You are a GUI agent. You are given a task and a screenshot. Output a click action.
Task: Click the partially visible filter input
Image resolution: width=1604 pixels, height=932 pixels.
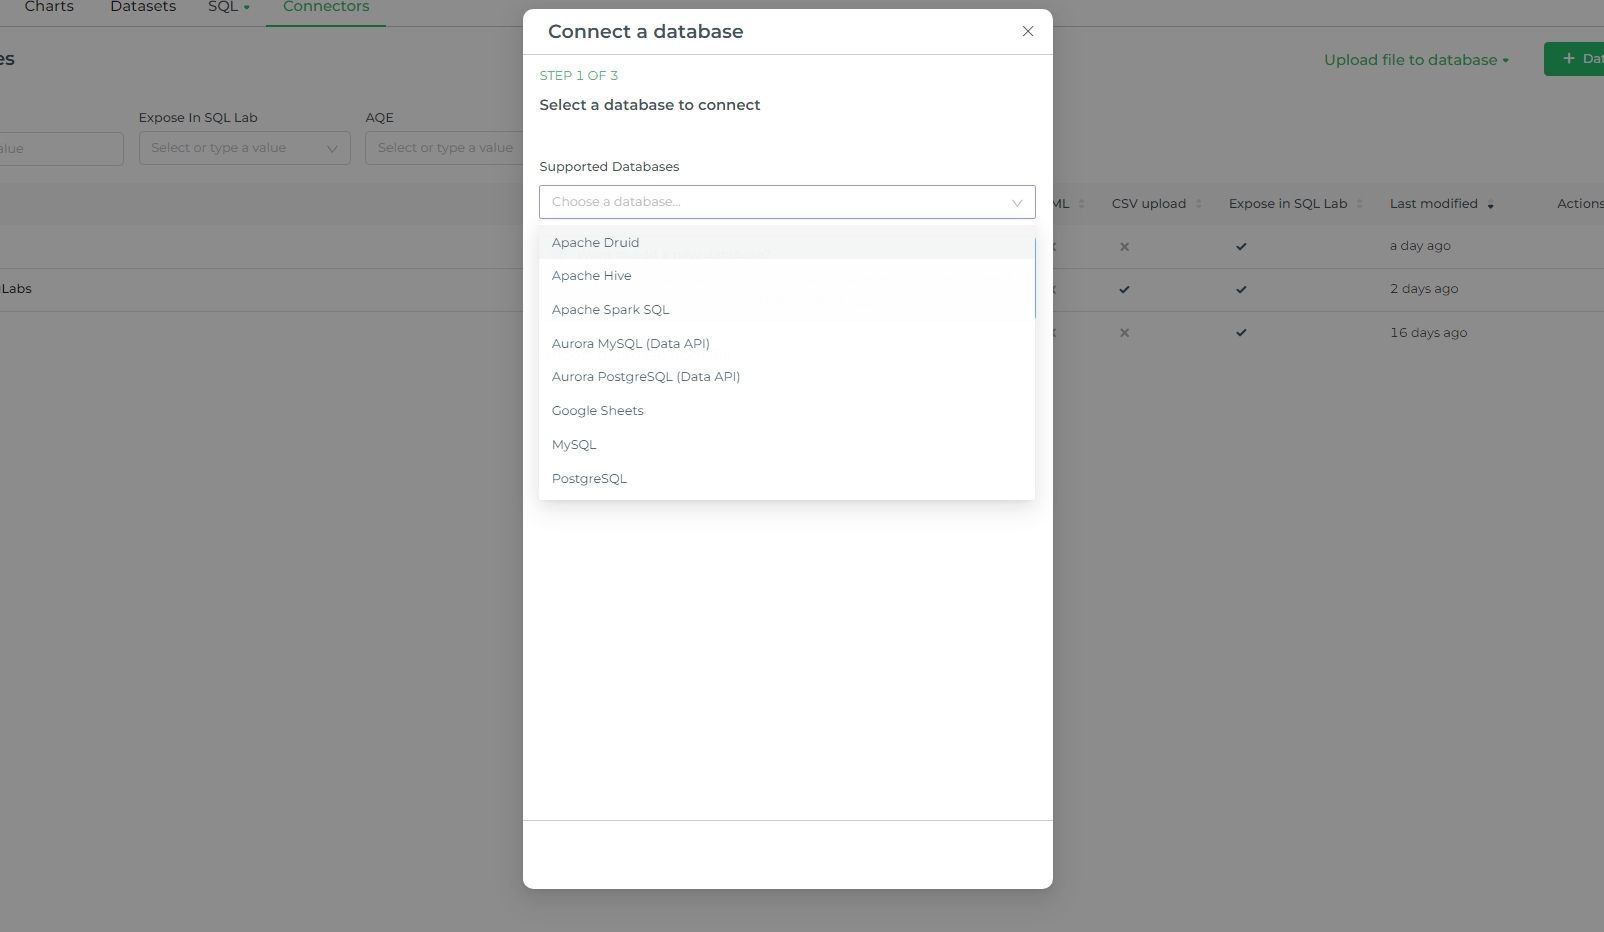(x=61, y=149)
